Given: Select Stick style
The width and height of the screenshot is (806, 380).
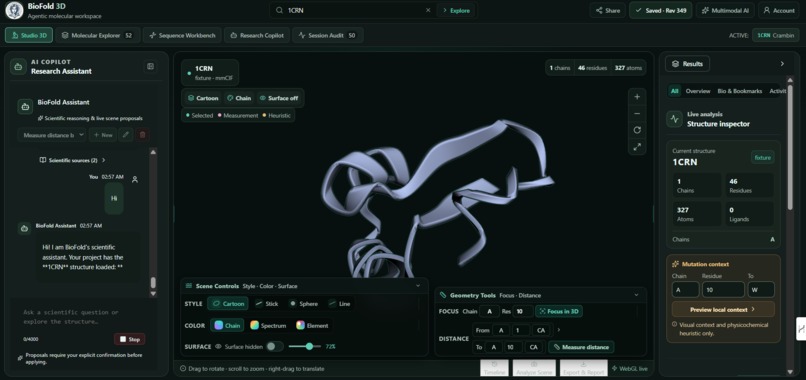Looking at the screenshot, I should 267,304.
